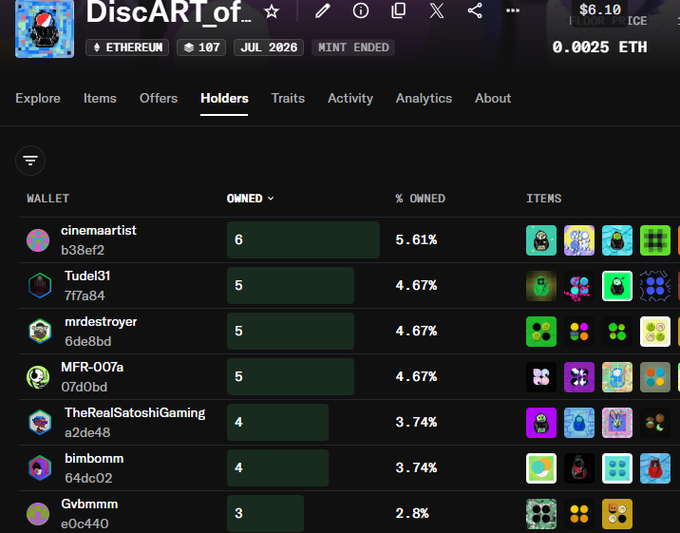Open the filter button above the table
Viewport: 680px width, 533px height.
point(30,160)
